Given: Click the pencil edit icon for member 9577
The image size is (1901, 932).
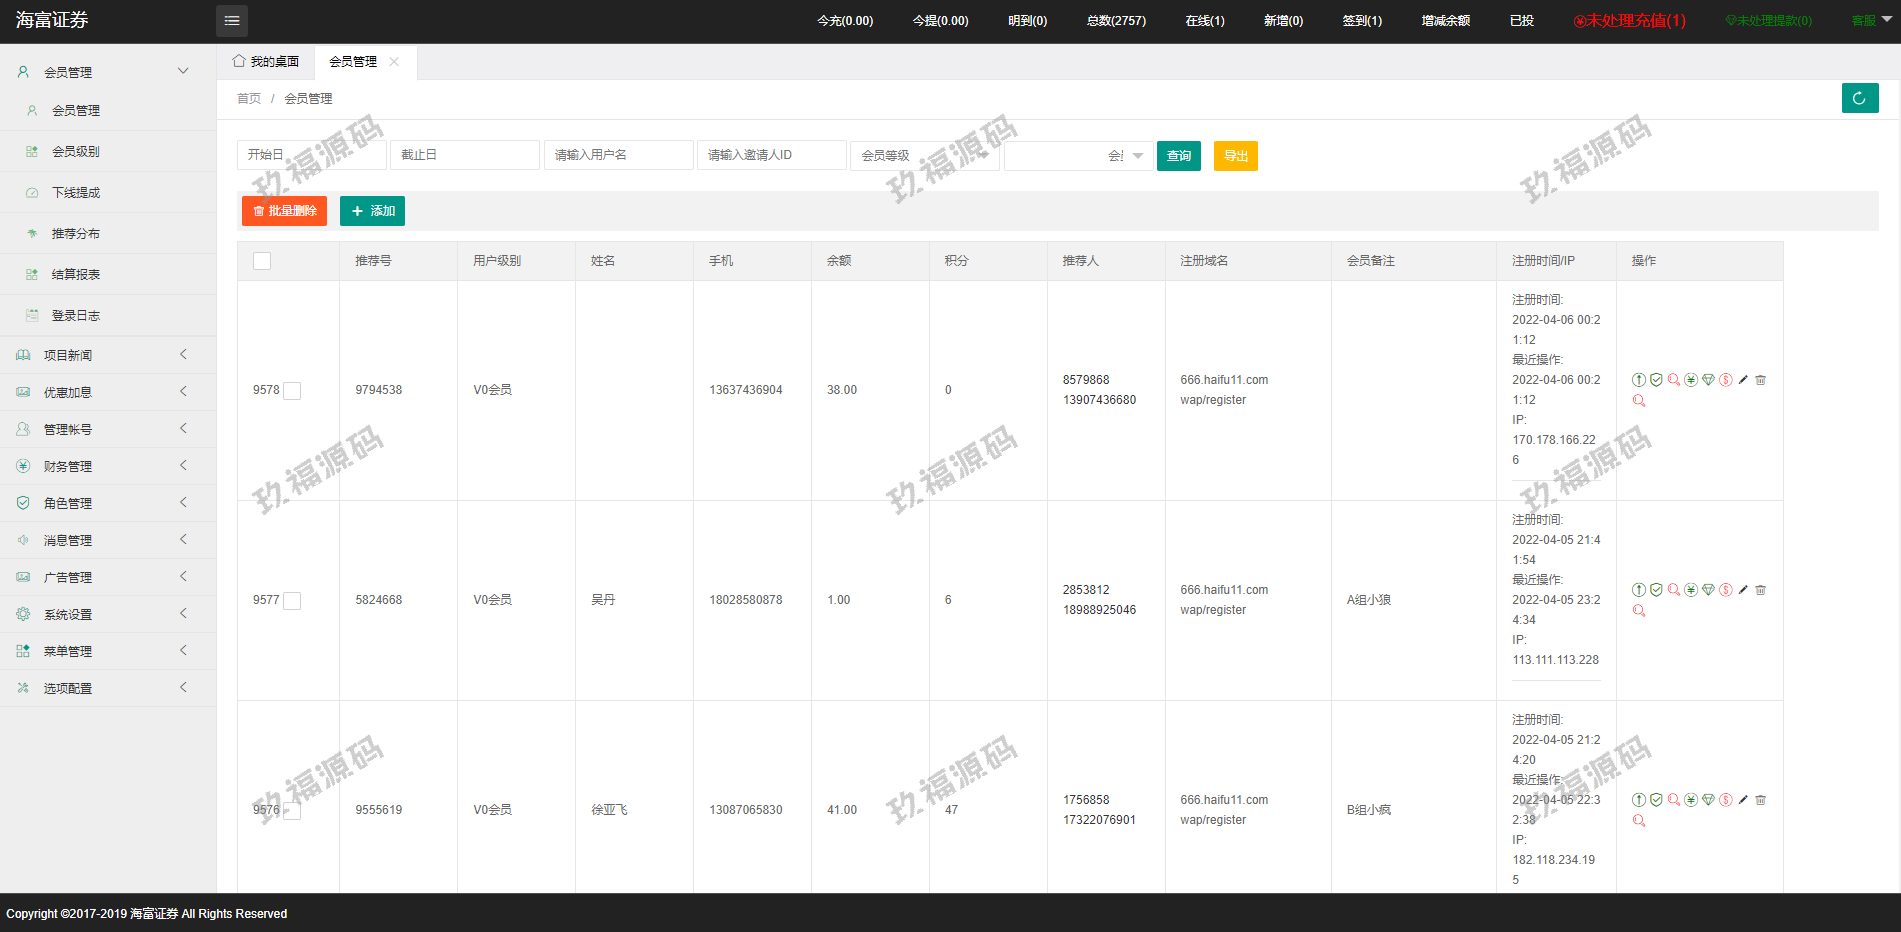Looking at the screenshot, I should (1743, 590).
